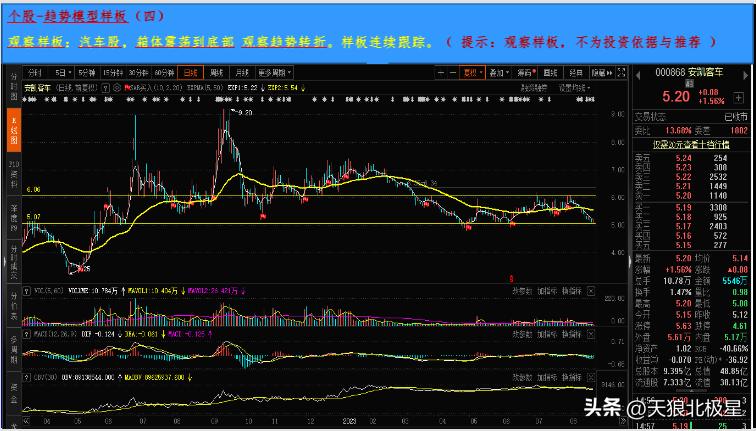Open the 叠加 overlay dropdown

tap(499, 73)
